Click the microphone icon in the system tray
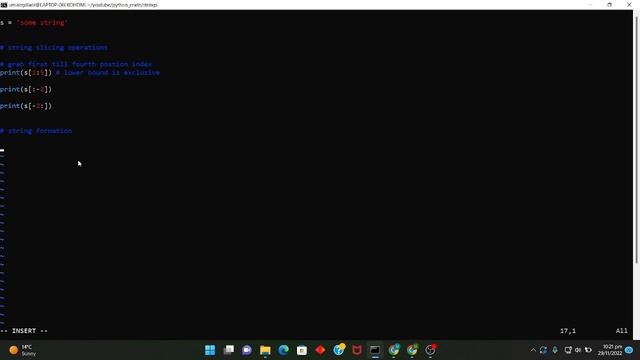The image size is (640, 360). 555,350
